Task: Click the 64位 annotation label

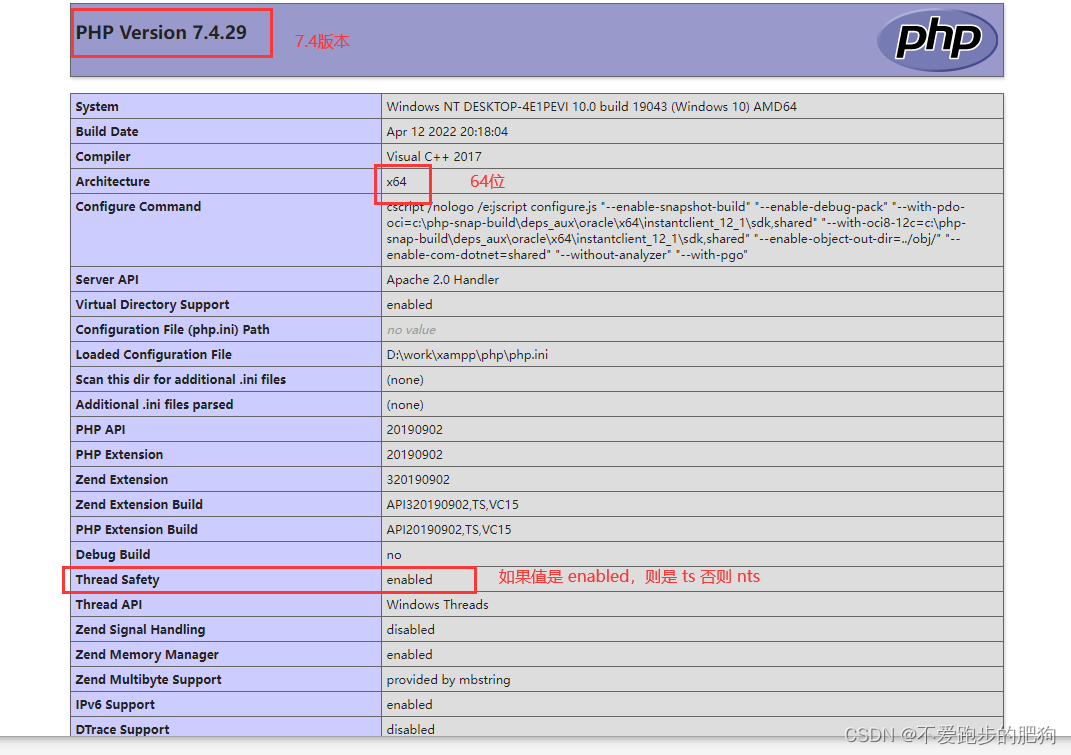Action: (487, 181)
